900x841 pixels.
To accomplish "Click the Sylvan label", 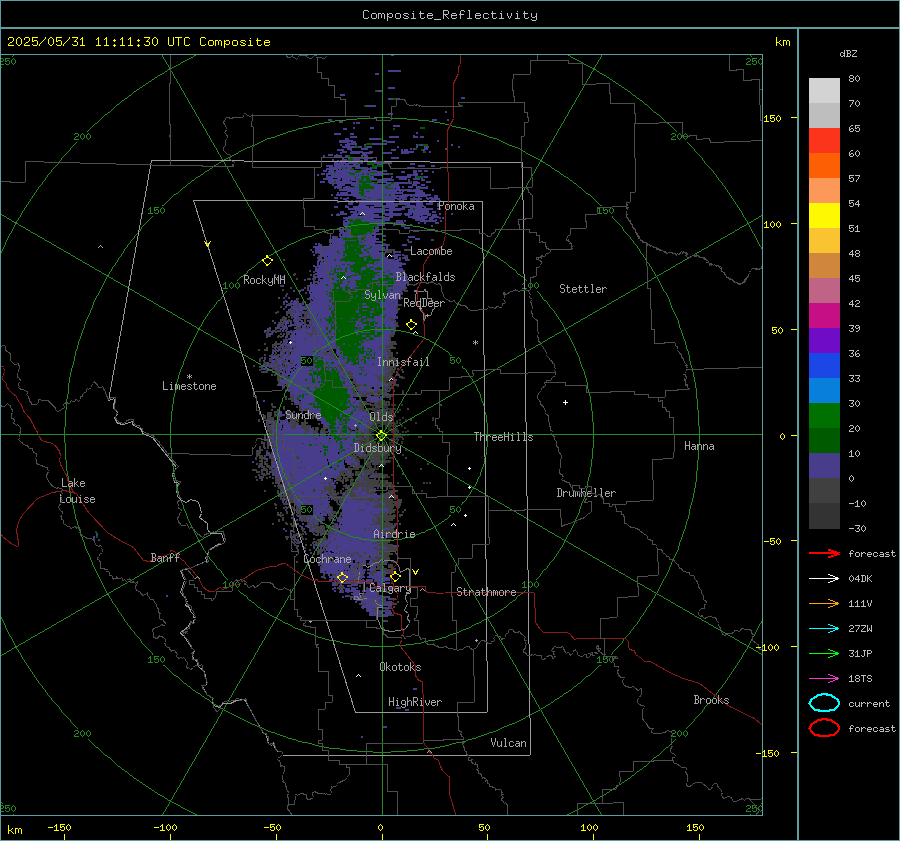I will click(382, 295).
